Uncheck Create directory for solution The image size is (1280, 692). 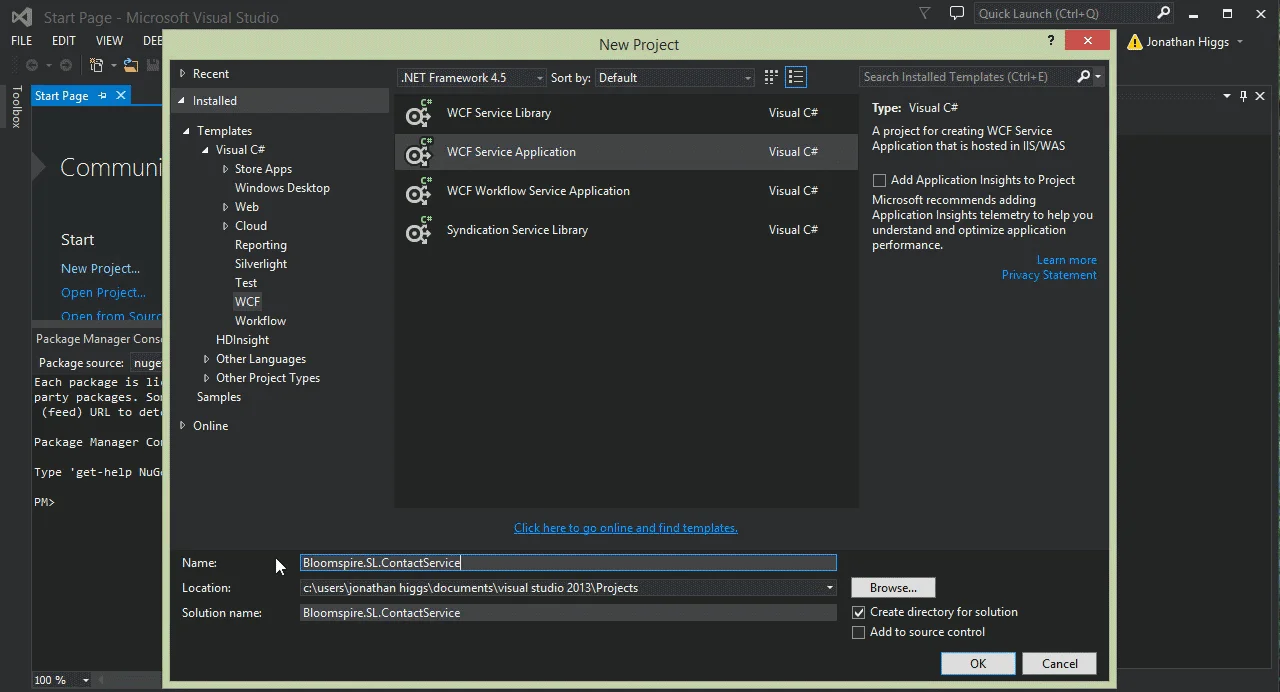tap(858, 612)
